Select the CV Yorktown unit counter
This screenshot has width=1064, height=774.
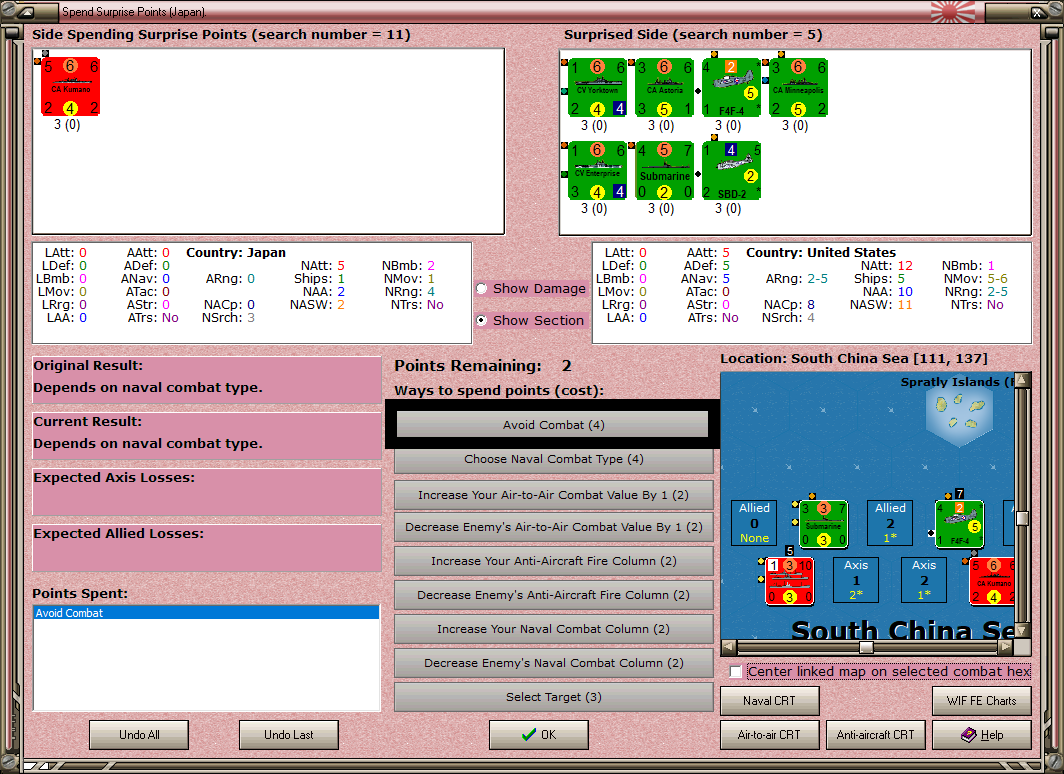[597, 88]
